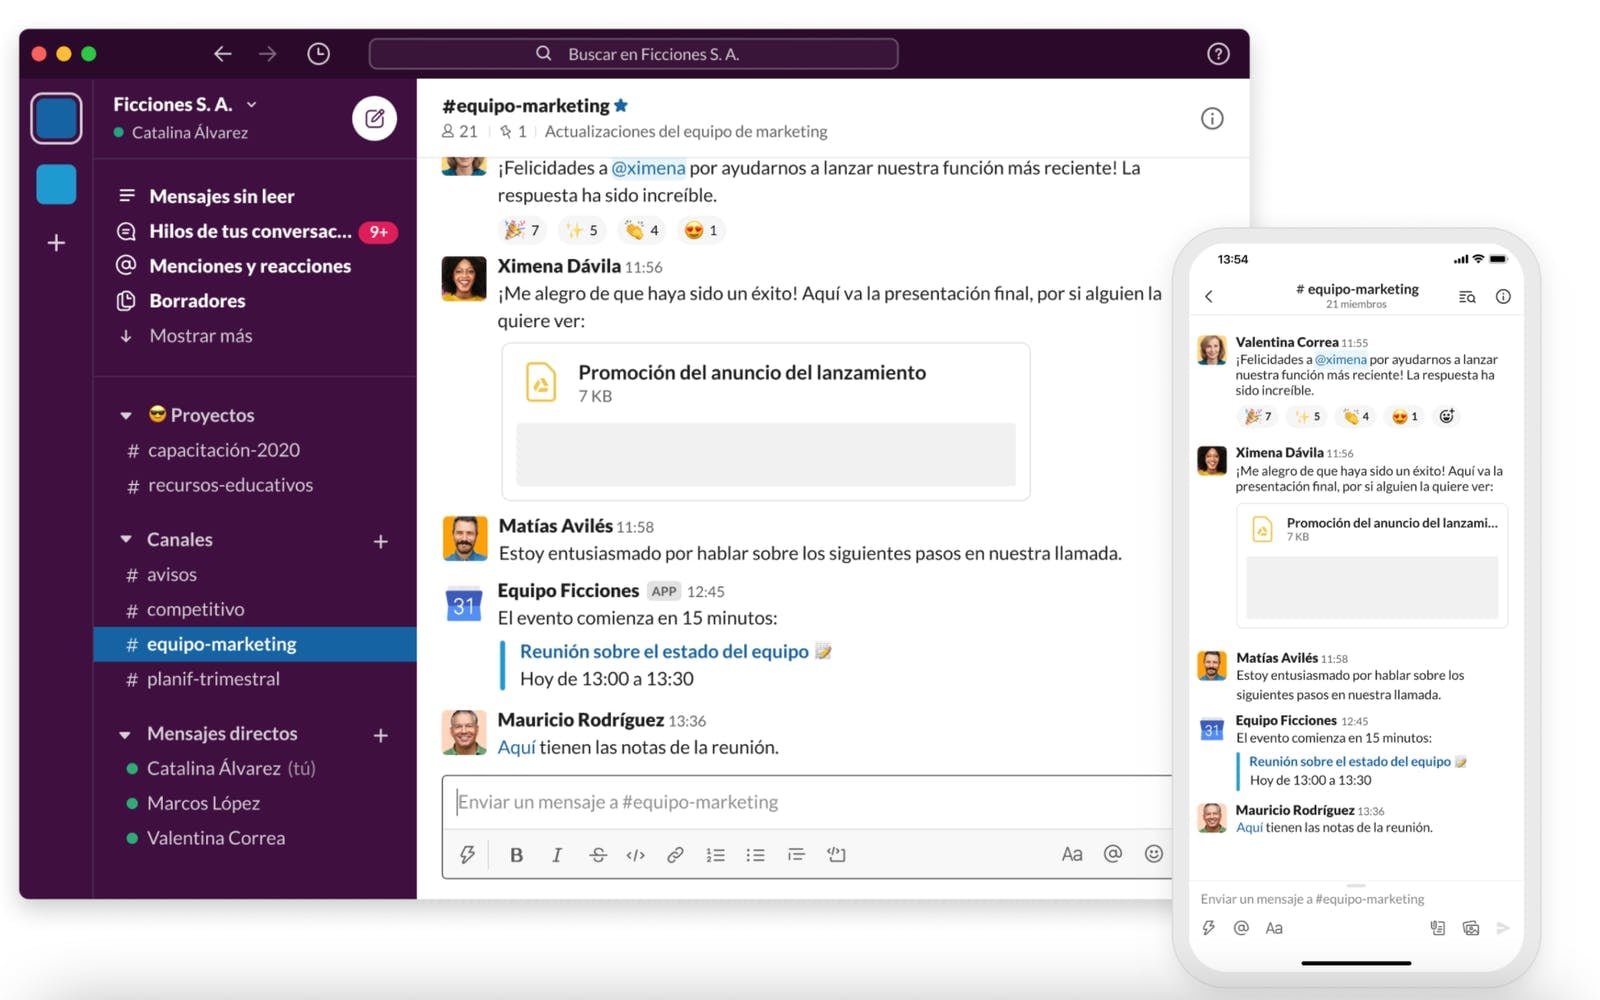Open history clock icon in title bar
Viewport: 1600px width, 1000px height.
(318, 54)
